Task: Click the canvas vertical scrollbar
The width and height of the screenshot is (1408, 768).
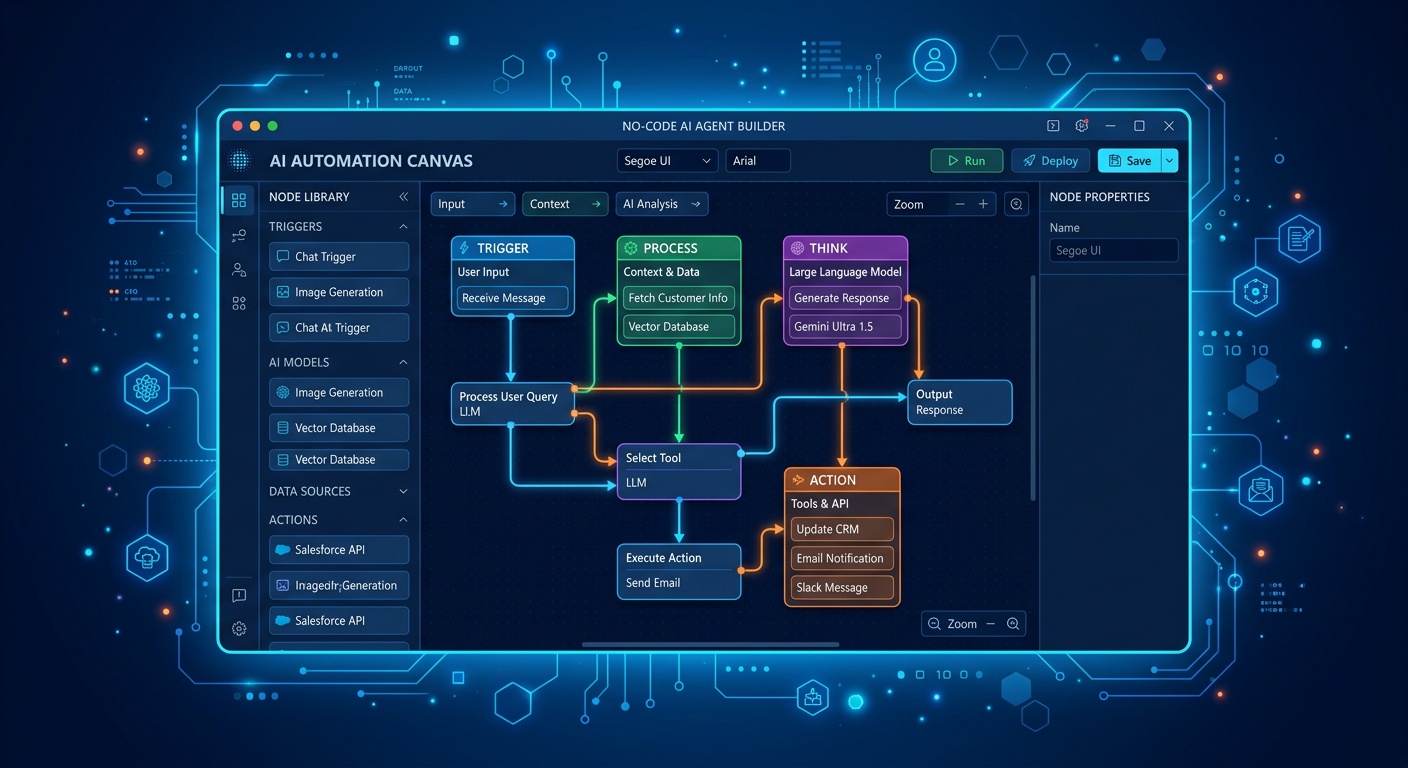Action: tap(1032, 388)
